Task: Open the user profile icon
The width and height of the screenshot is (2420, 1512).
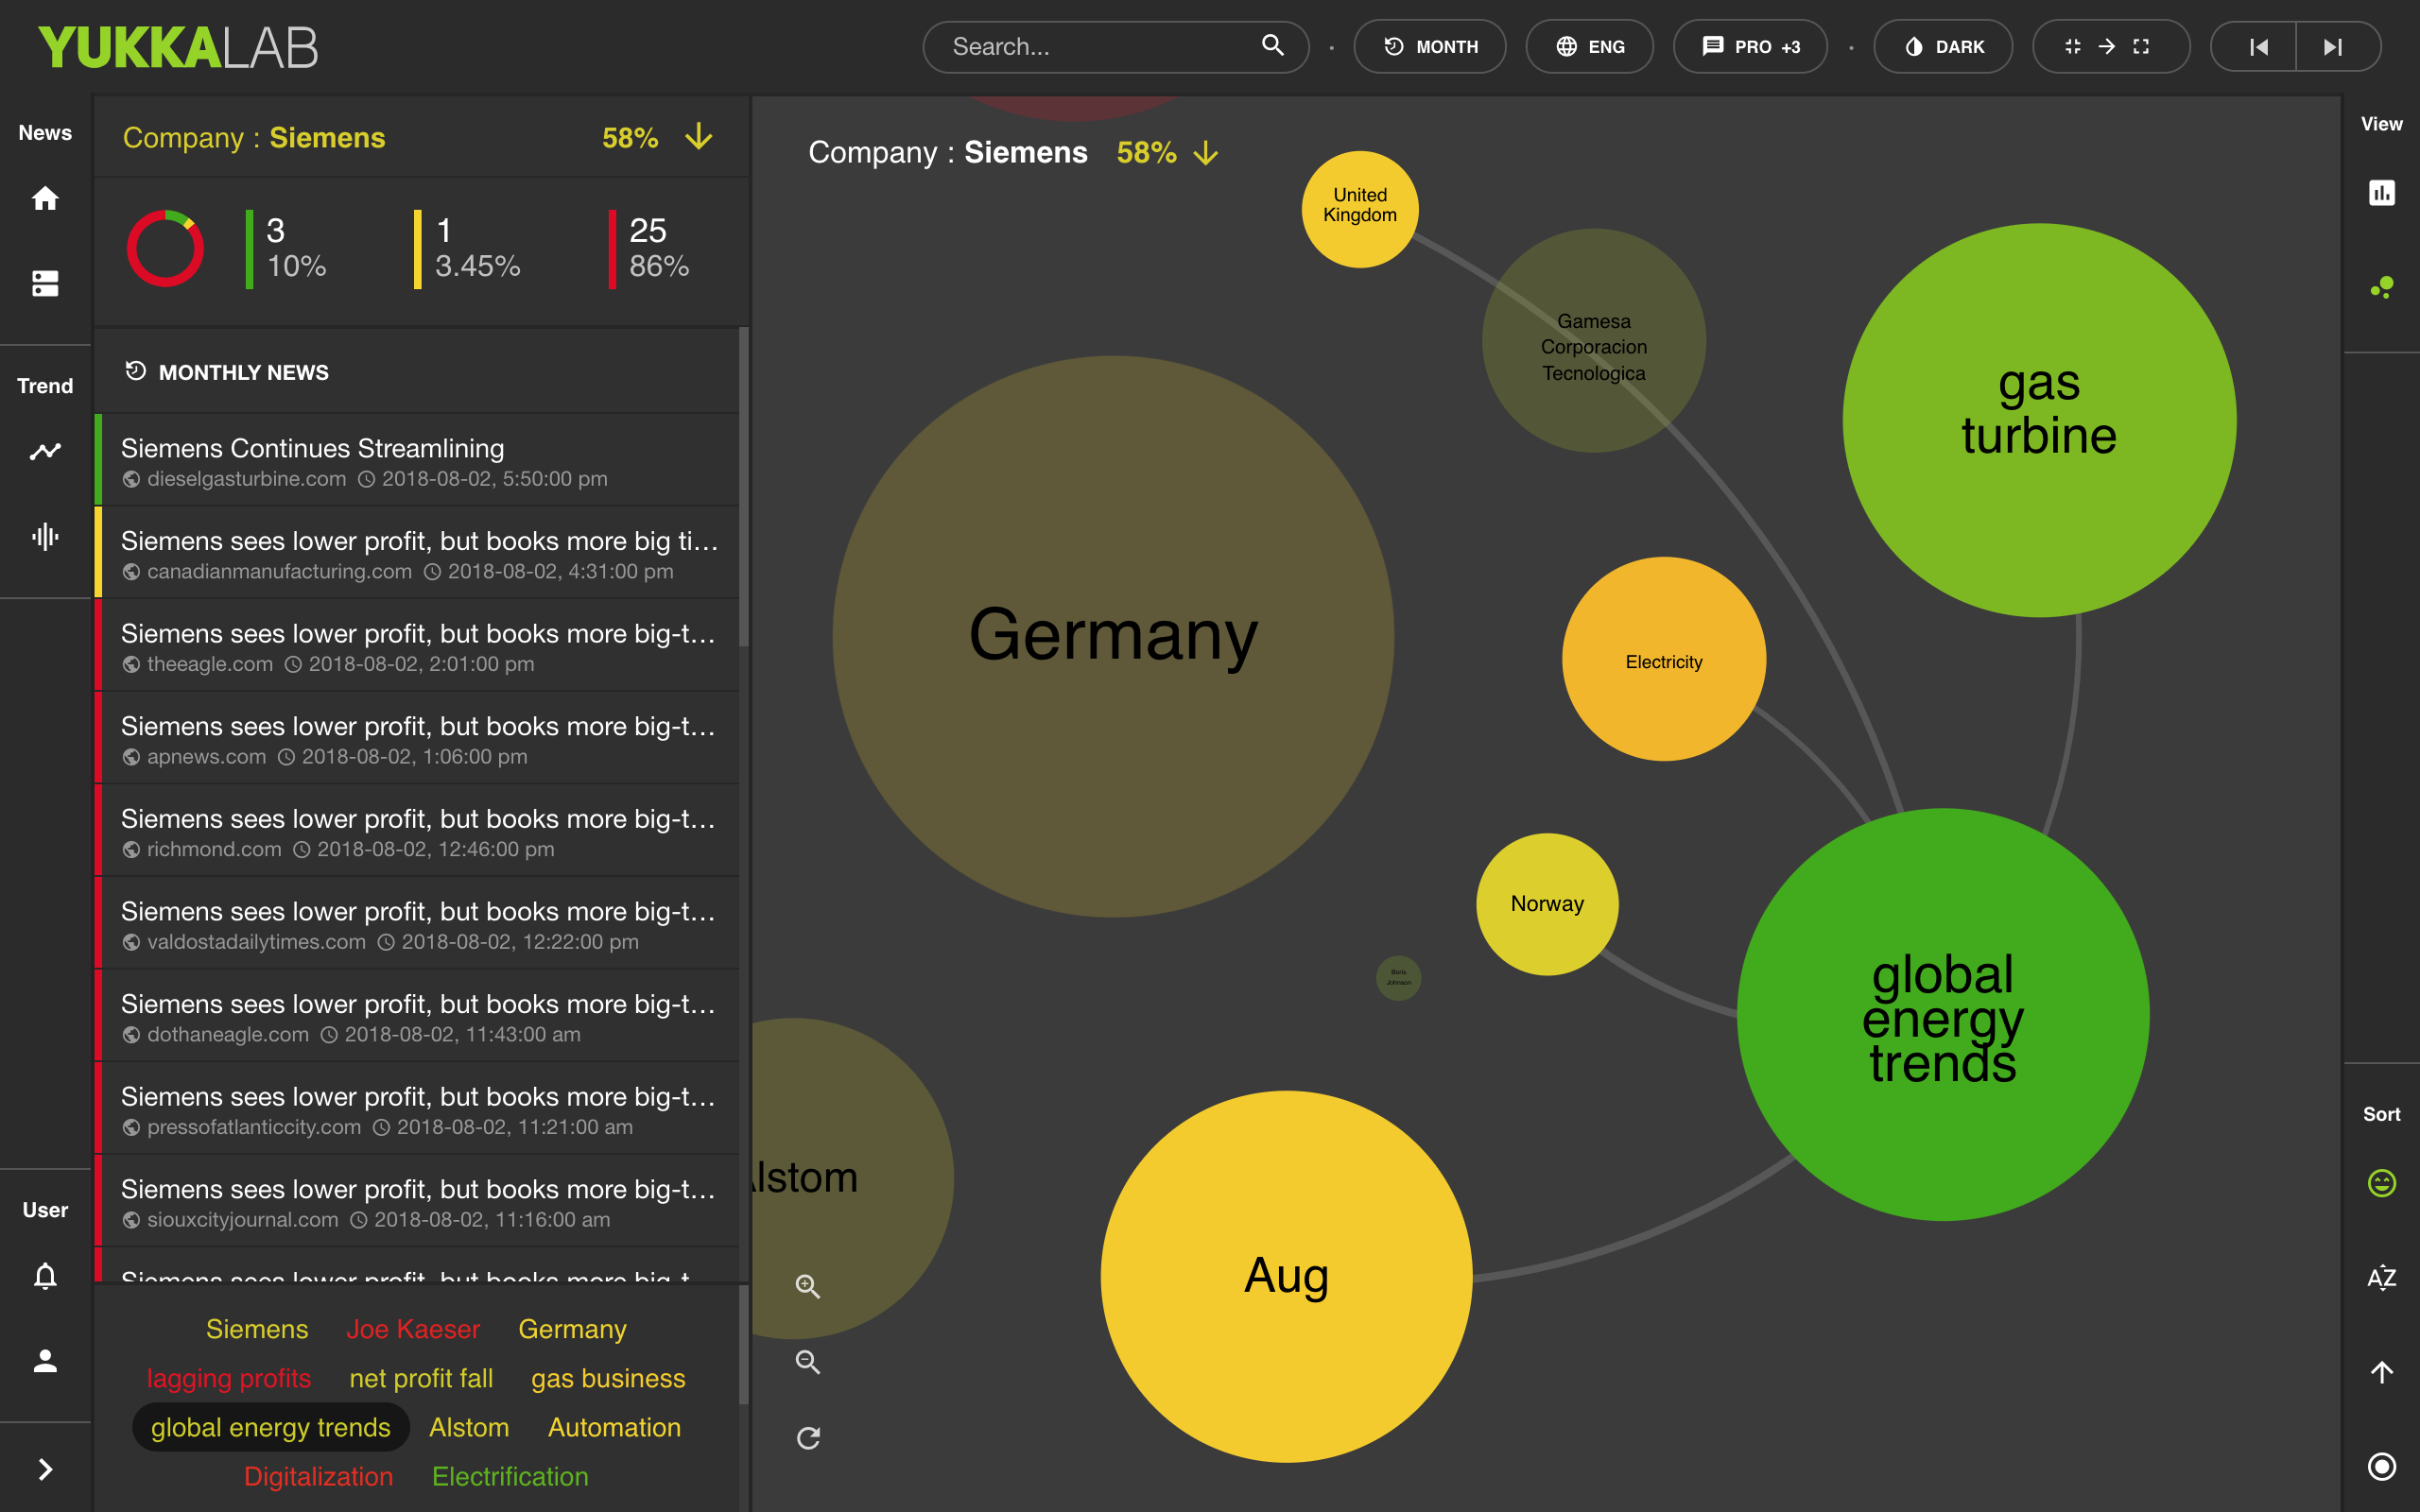Action: (45, 1361)
